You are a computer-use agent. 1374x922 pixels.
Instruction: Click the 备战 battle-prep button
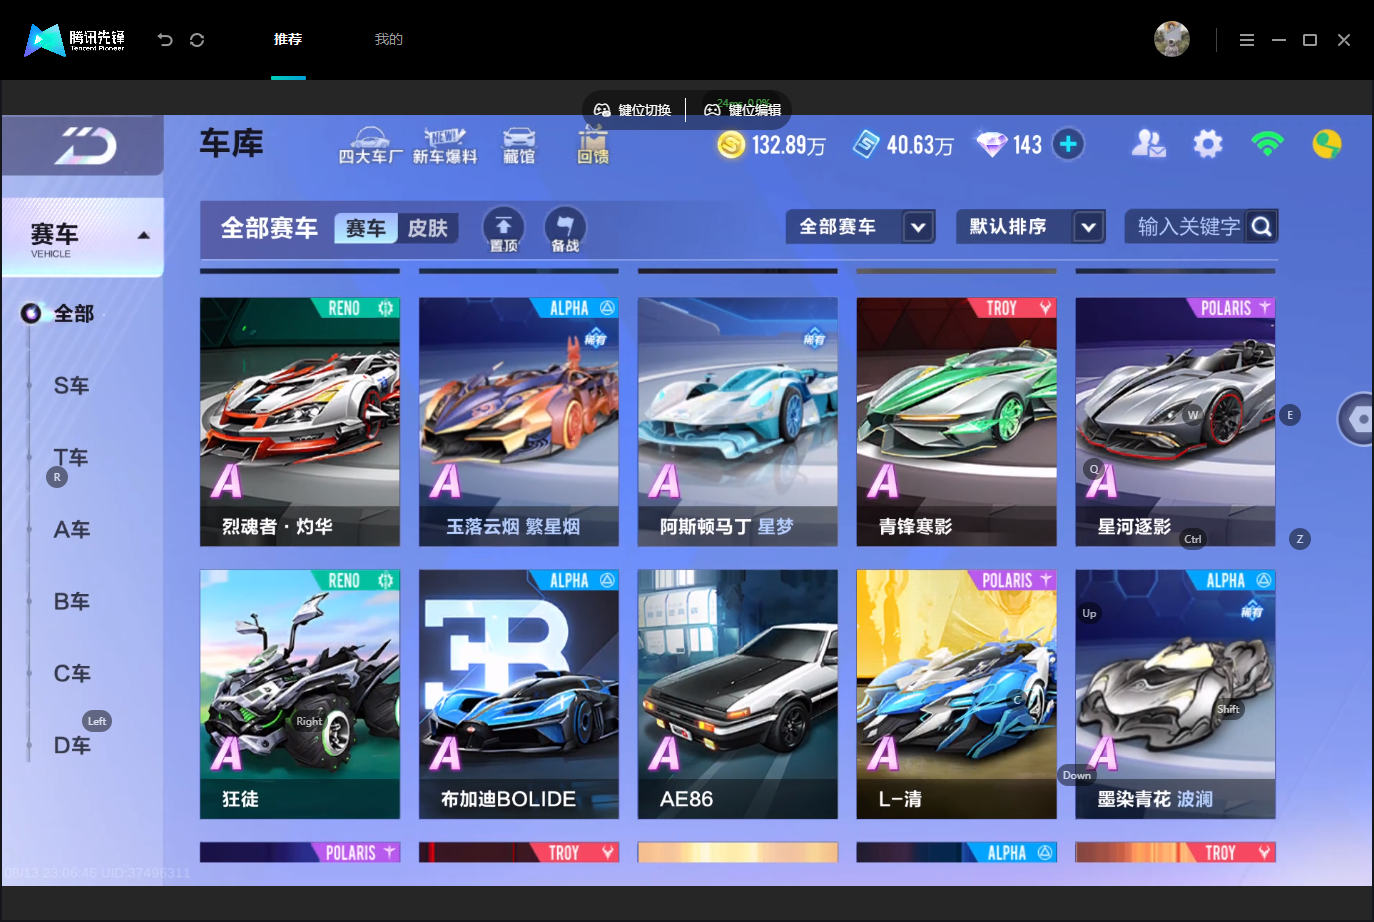(x=565, y=230)
